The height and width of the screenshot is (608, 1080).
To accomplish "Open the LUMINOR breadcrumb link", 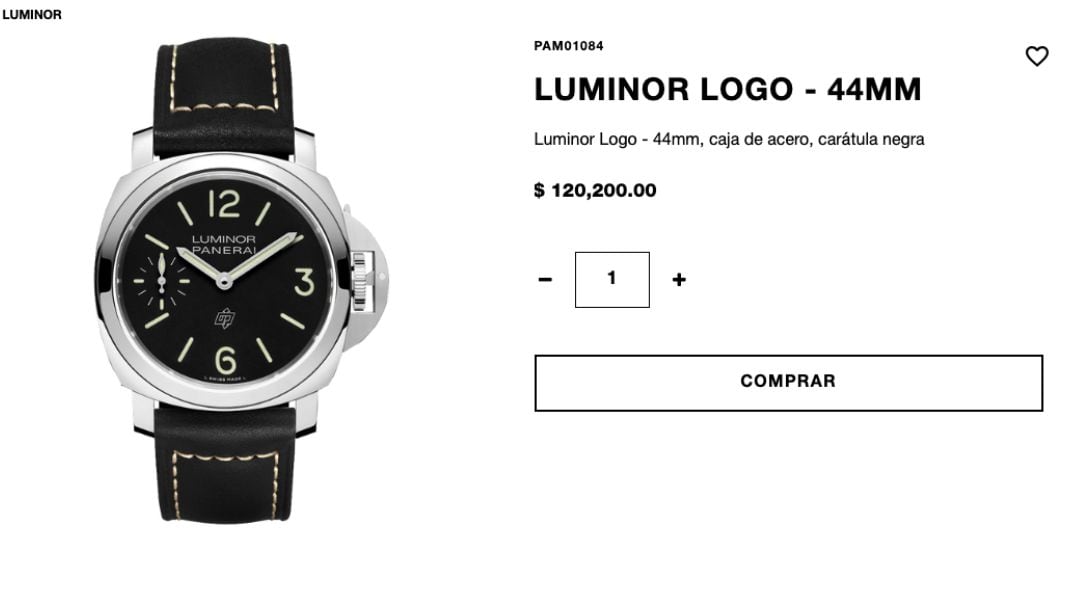I will point(32,14).
